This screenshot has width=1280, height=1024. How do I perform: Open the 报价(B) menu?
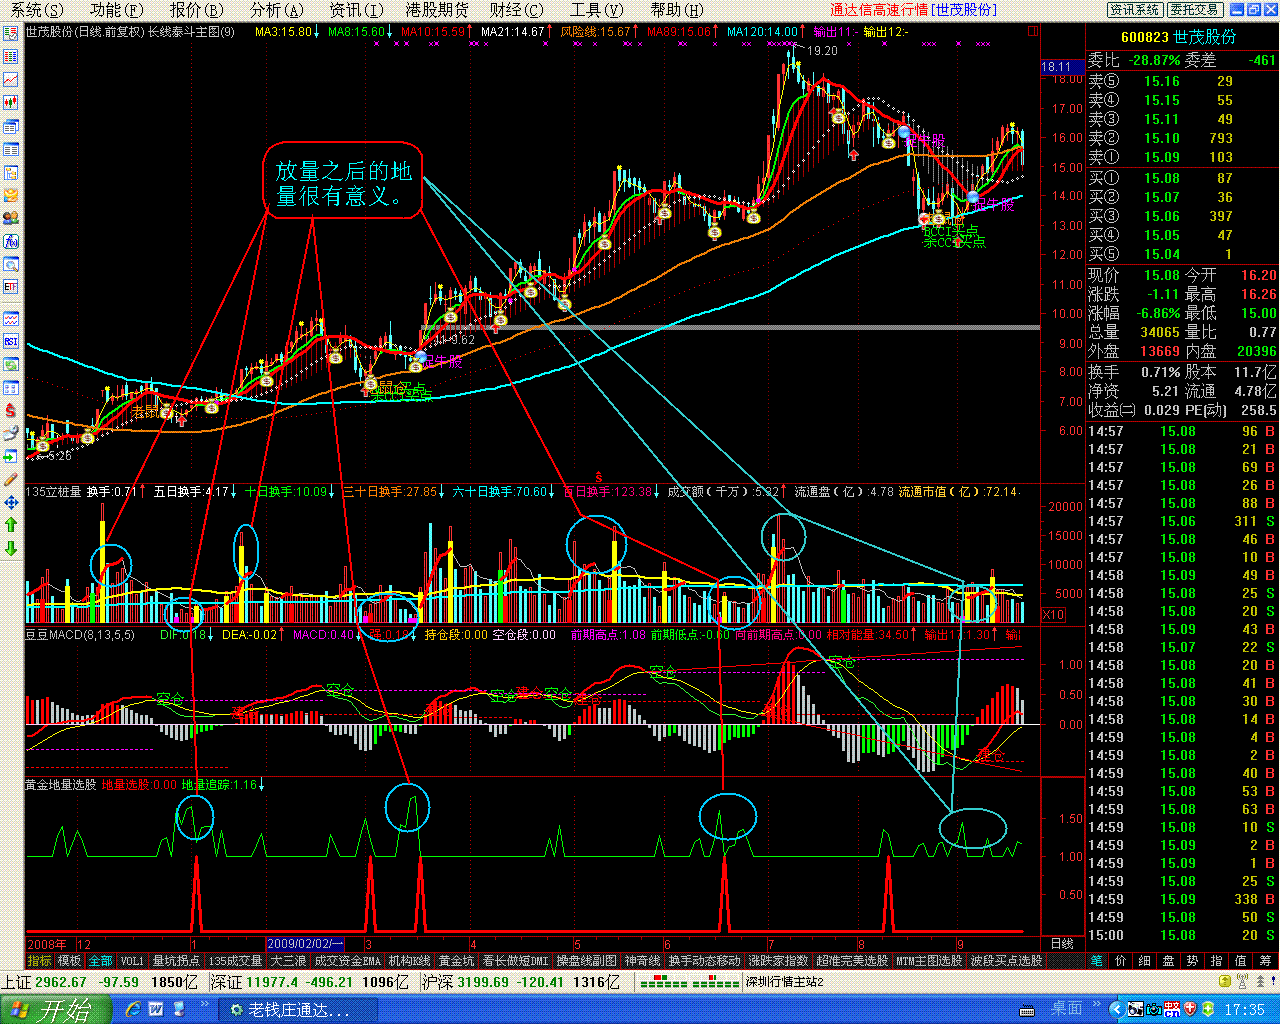click(x=197, y=10)
